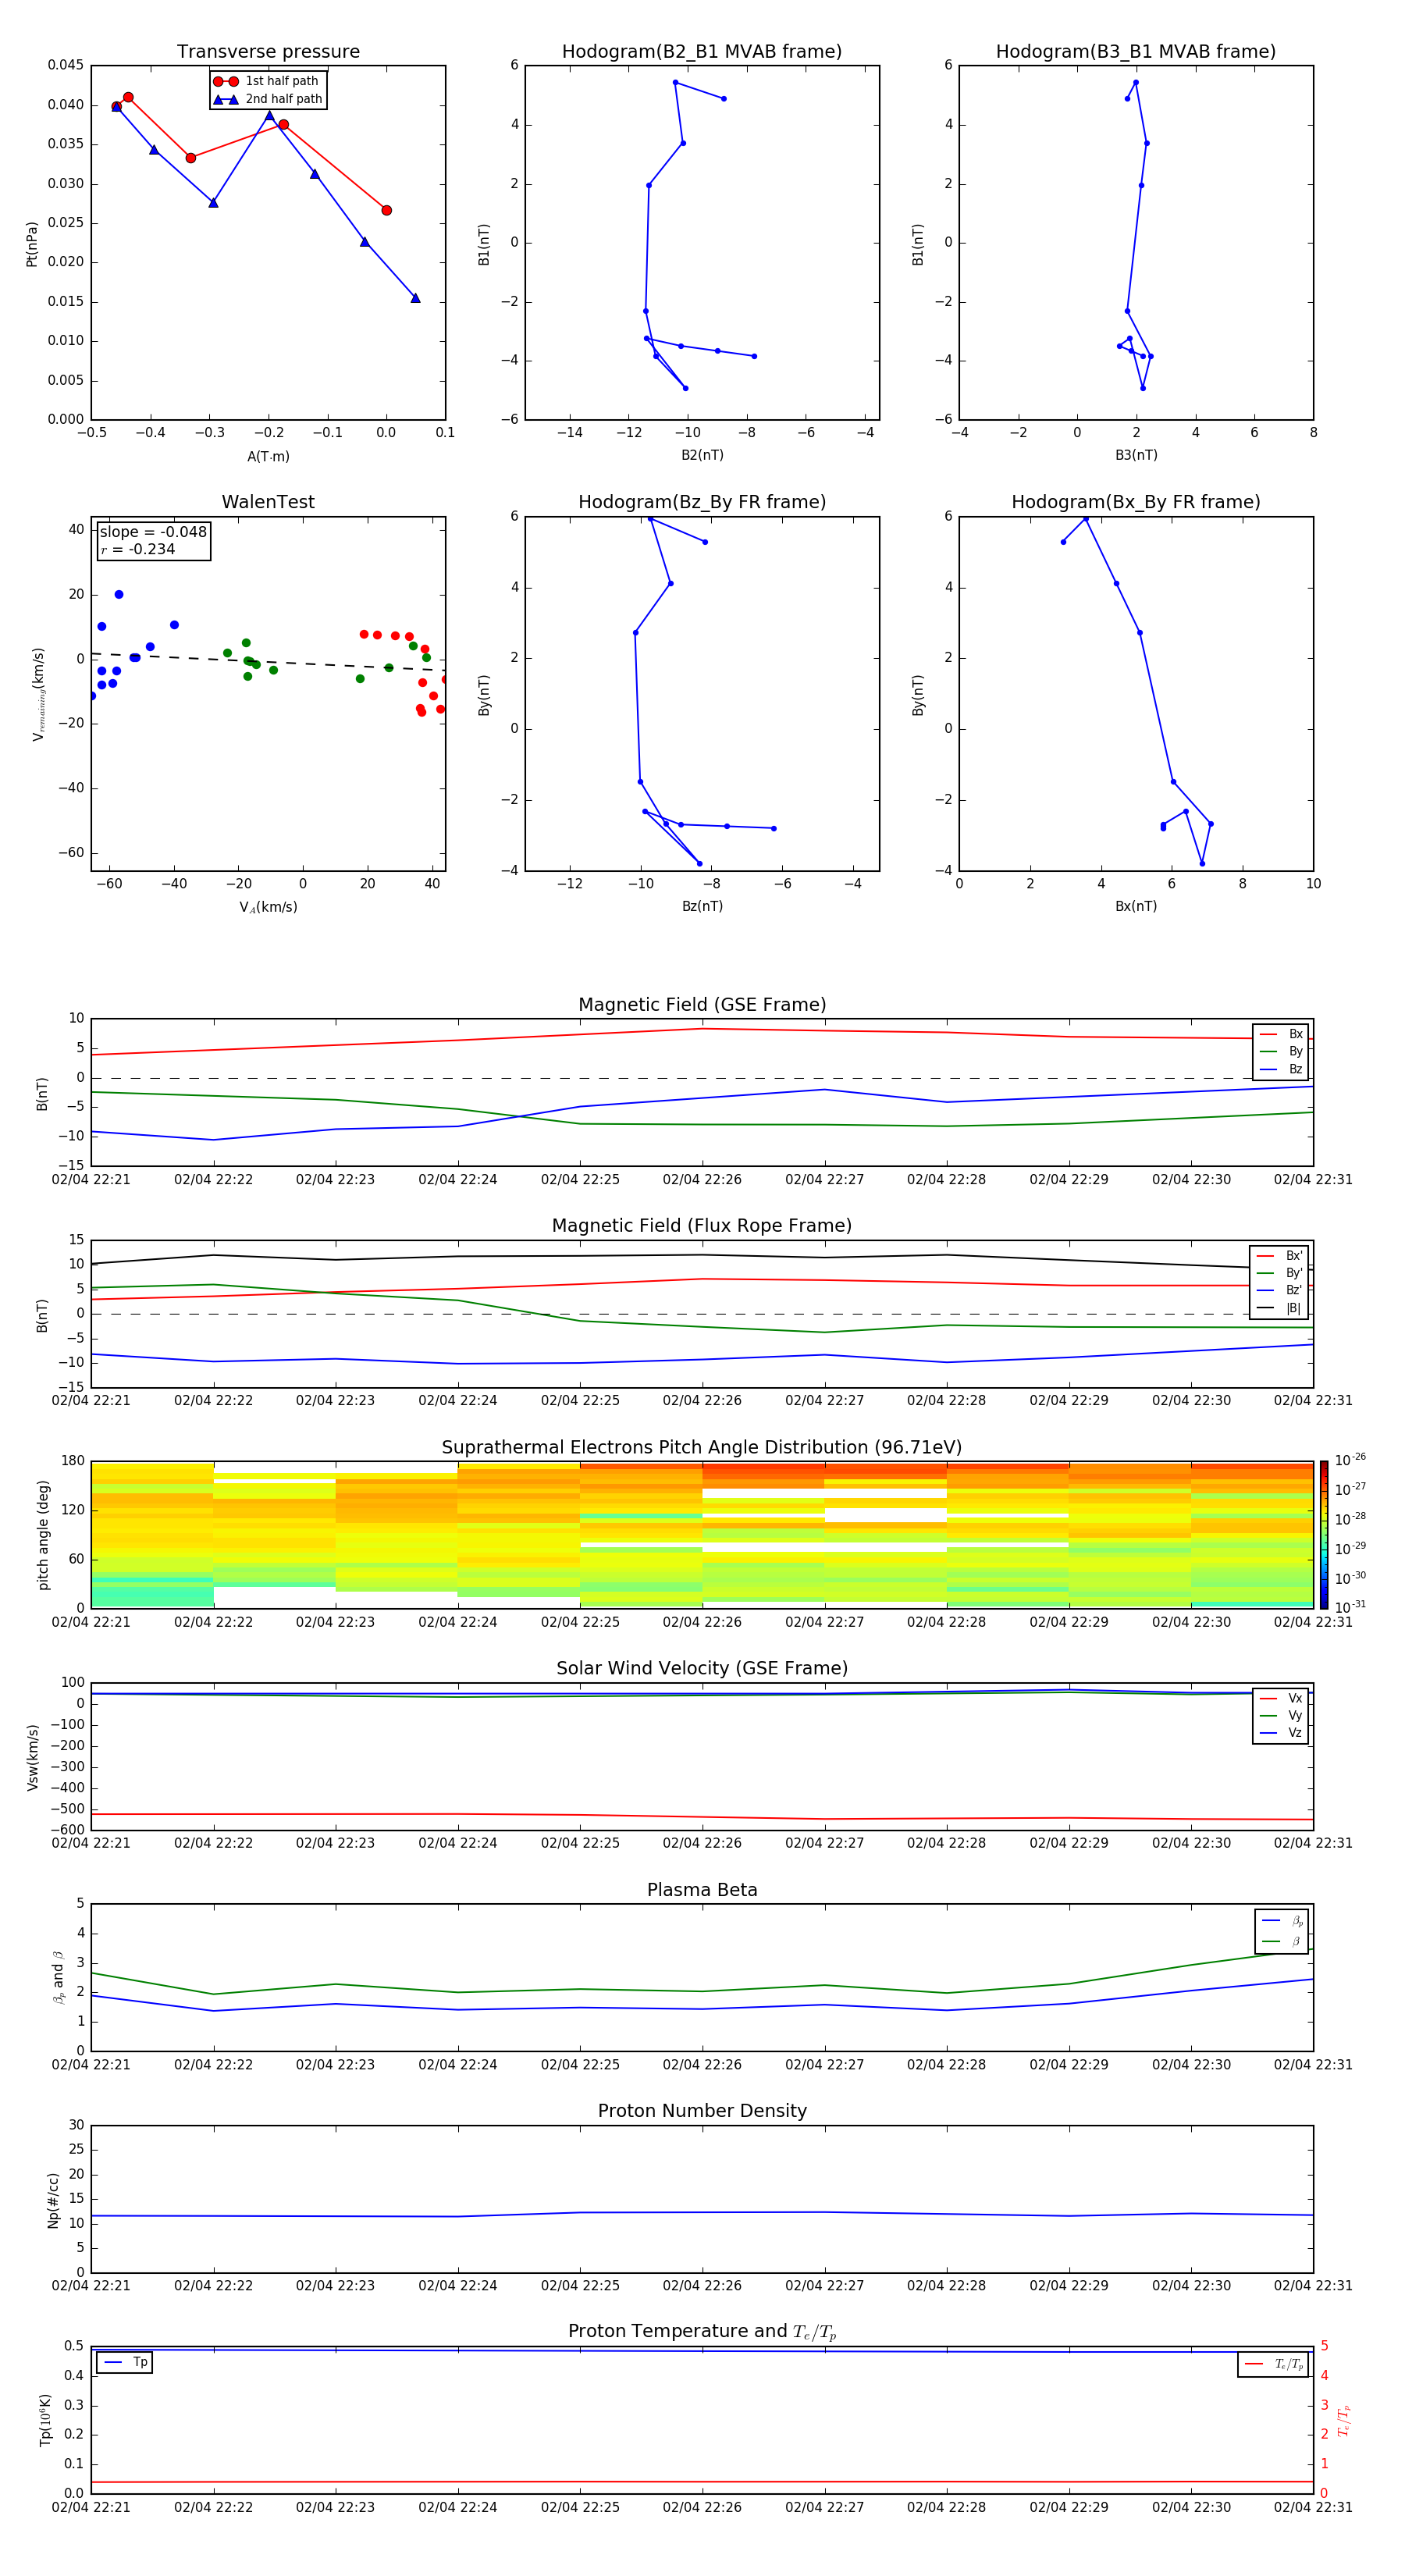The width and height of the screenshot is (1405, 2576).
Task: Click 'Proton Temperature and Te/Tp' title
Action: tap(702, 2332)
